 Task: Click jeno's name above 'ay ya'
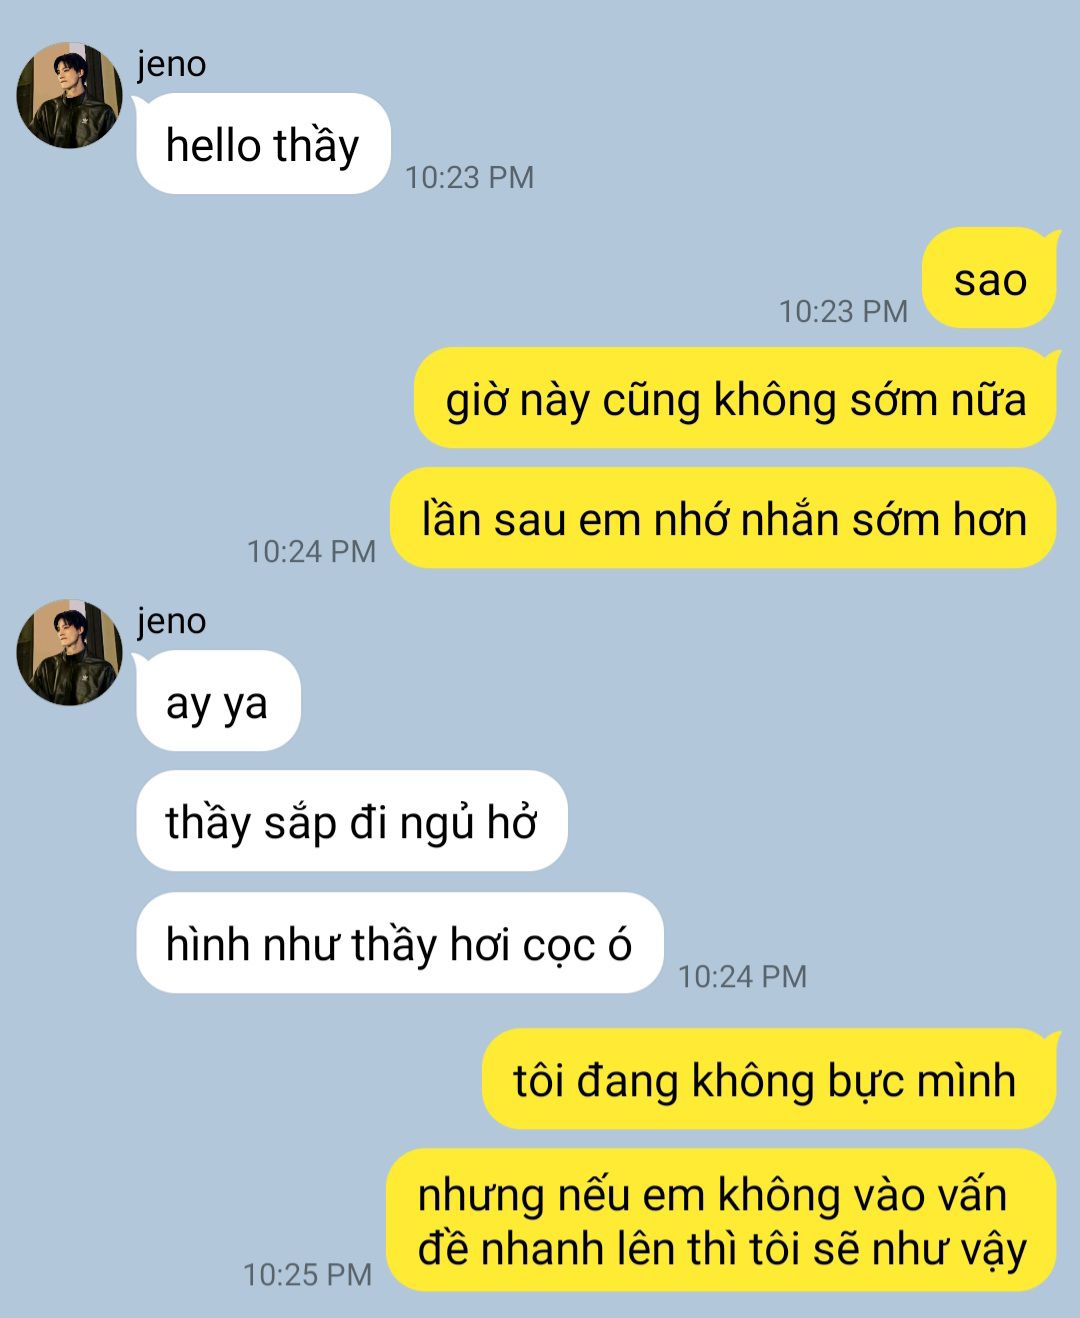172,621
